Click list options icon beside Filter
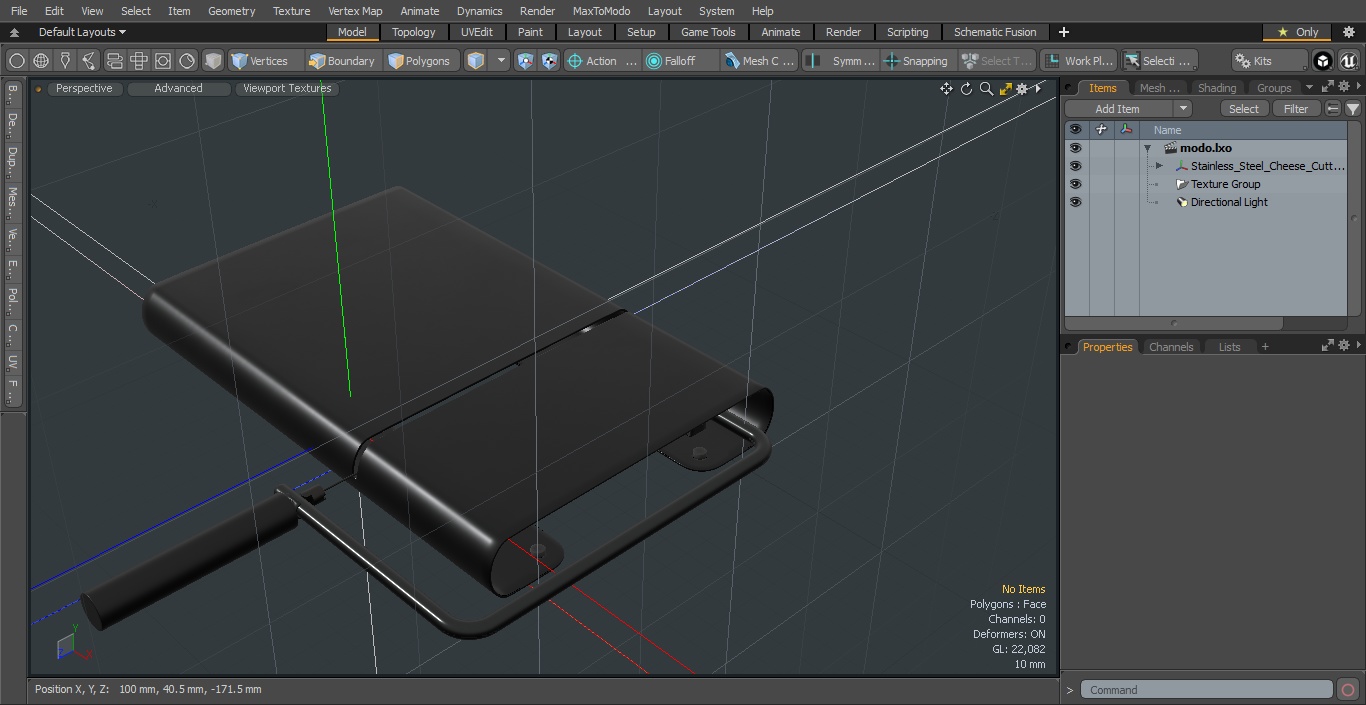The image size is (1366, 705). (1333, 109)
